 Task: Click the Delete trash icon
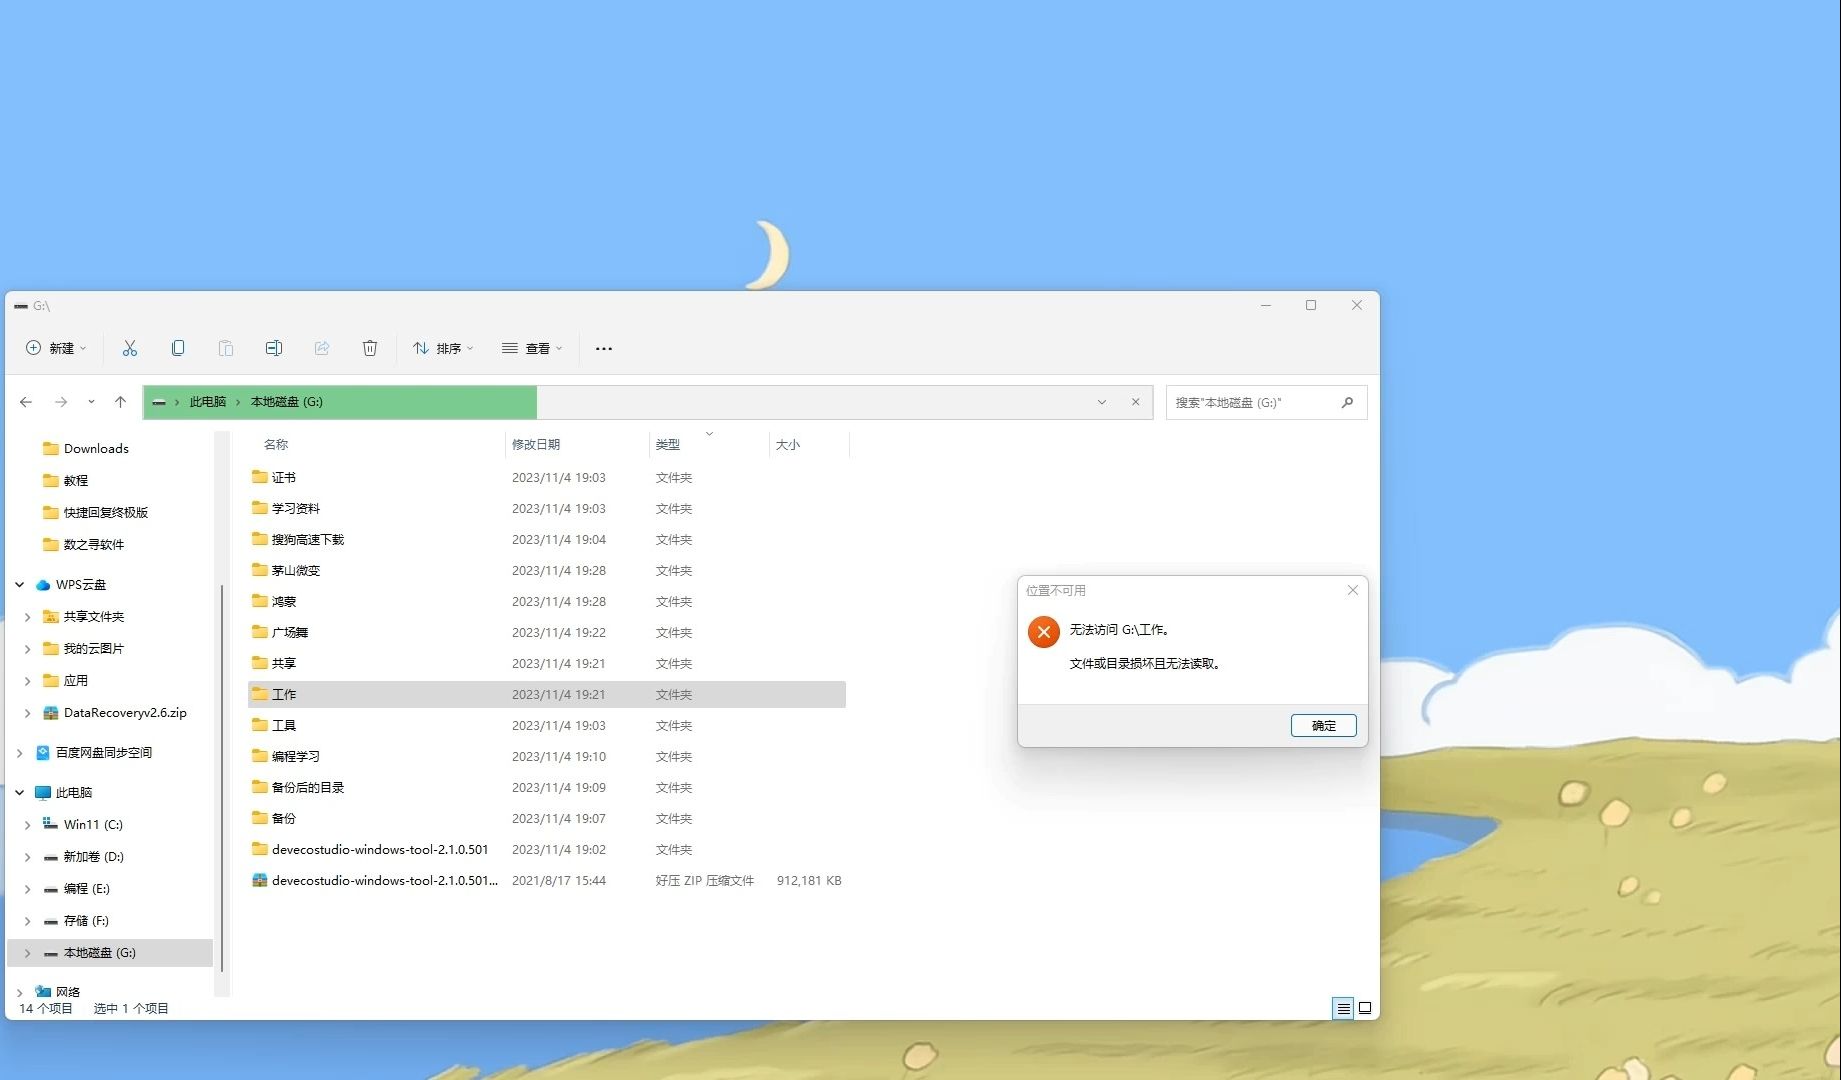(x=370, y=348)
